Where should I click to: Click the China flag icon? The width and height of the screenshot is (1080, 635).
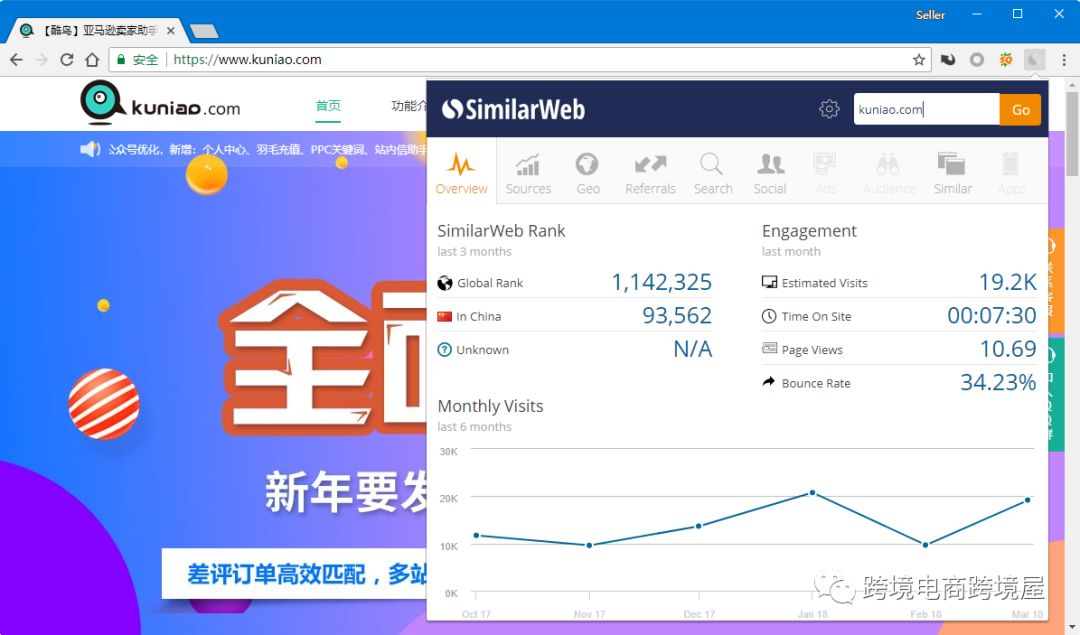click(444, 316)
